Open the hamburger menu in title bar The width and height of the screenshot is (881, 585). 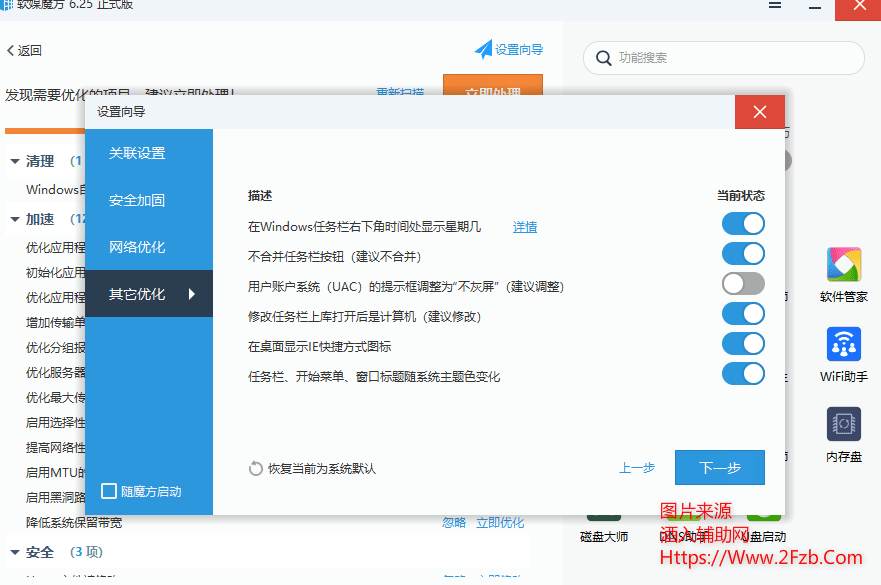point(775,5)
